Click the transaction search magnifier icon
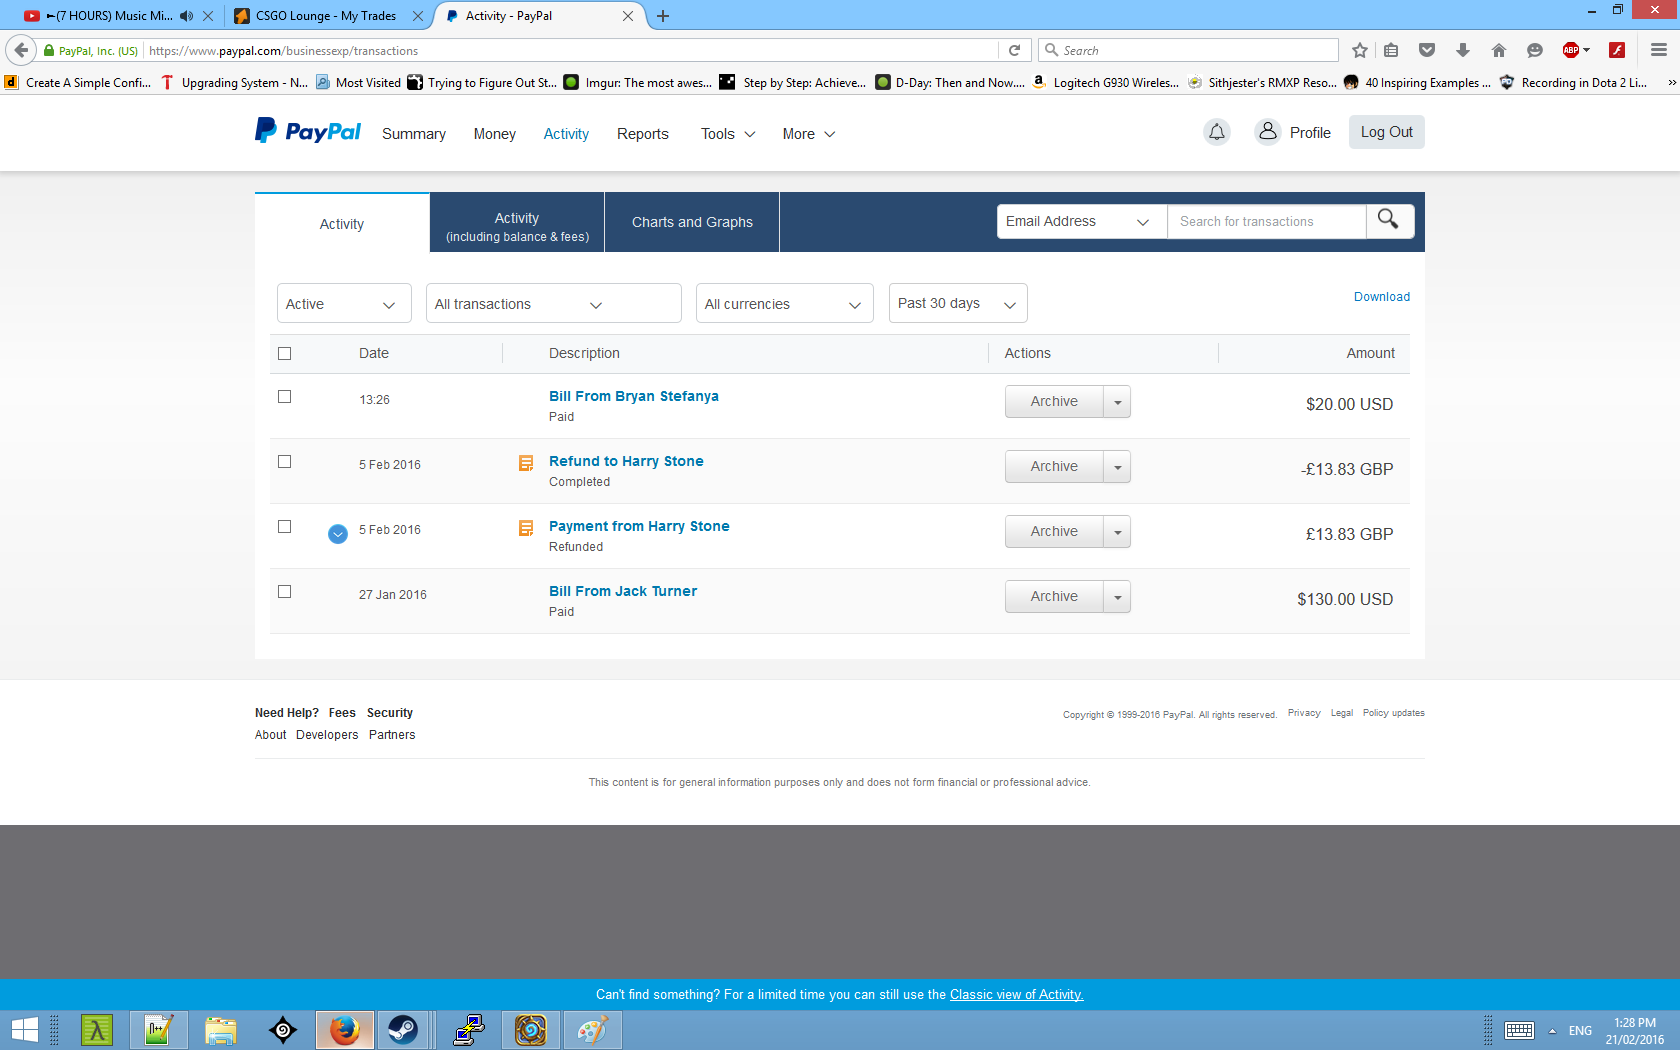1680x1050 pixels. point(1388,220)
